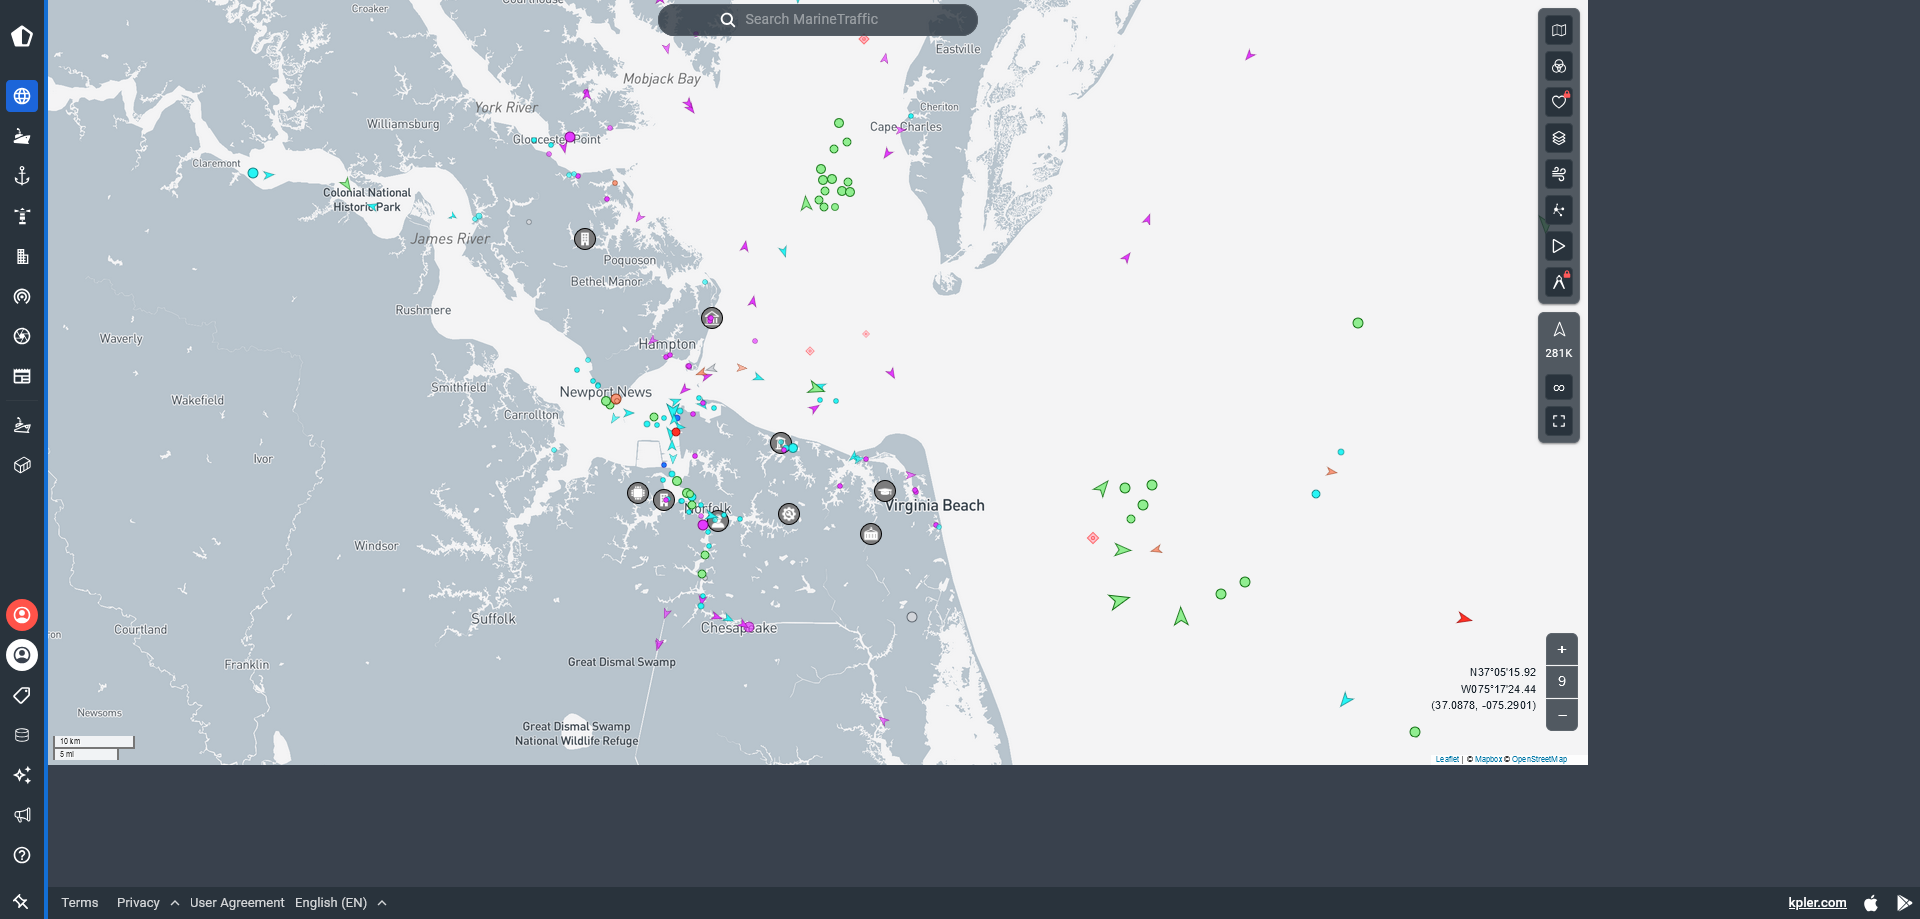This screenshot has height=919, width=1920.
Task: Open the sparkles AI features icon
Action: pyautogui.click(x=22, y=775)
